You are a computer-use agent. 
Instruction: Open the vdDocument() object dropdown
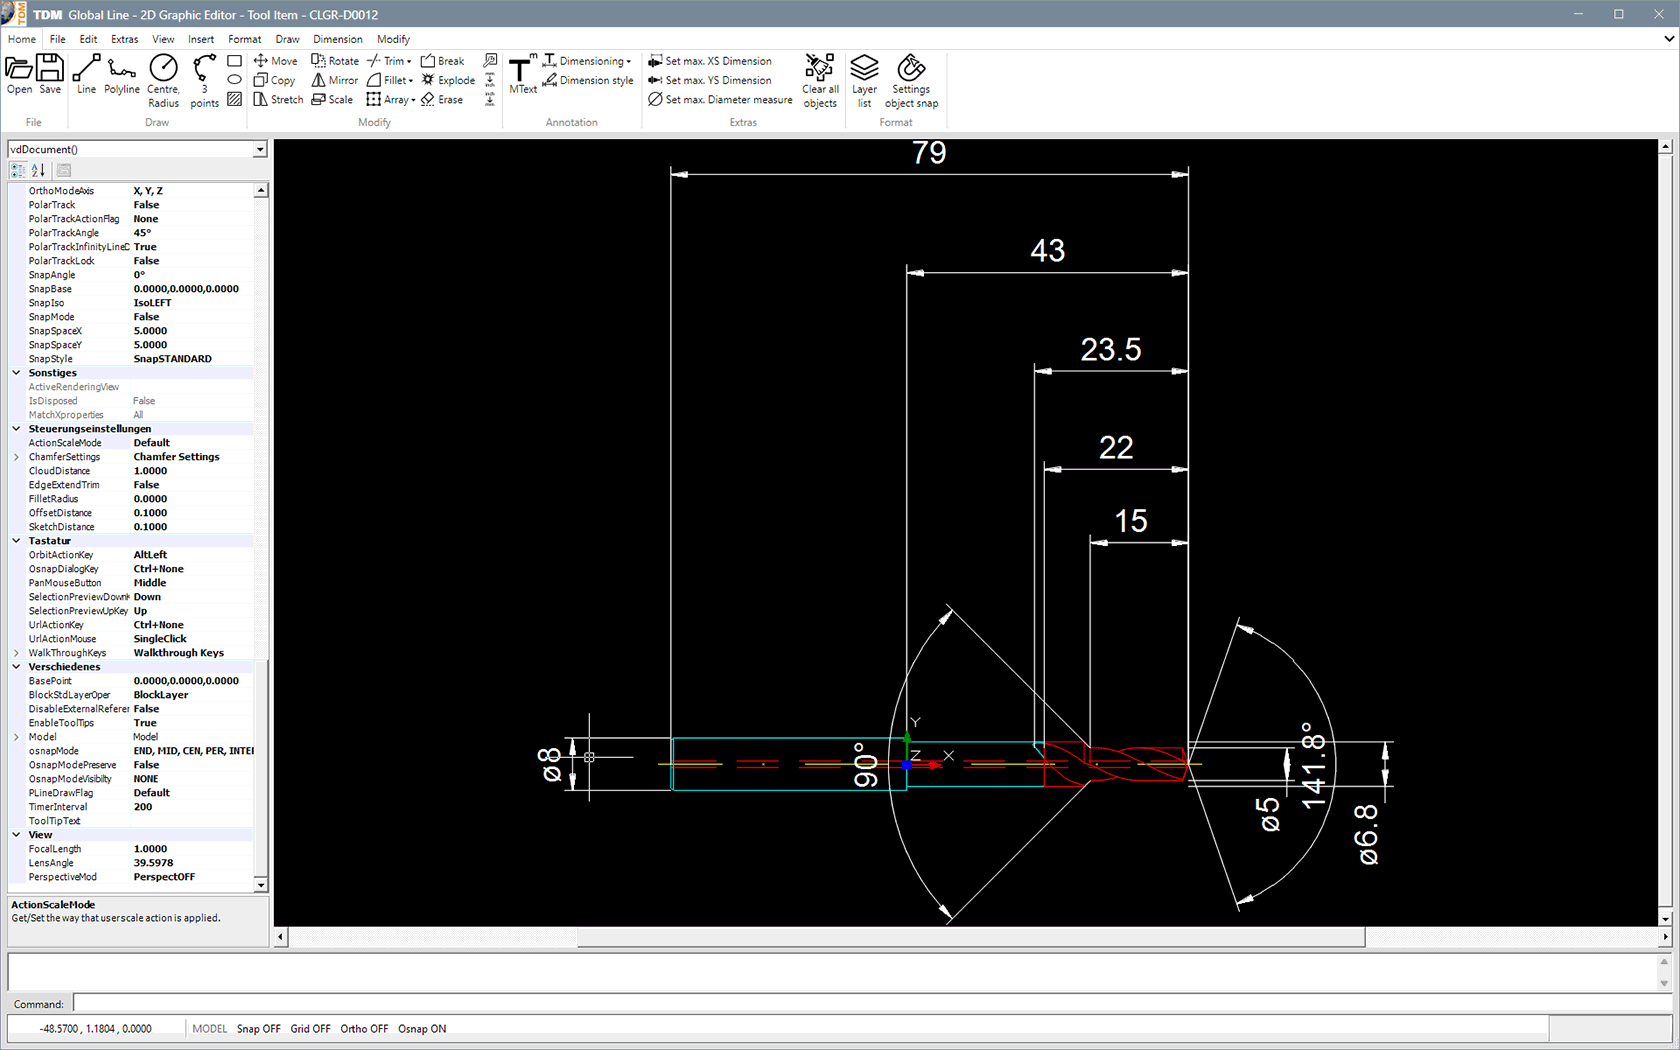click(260, 150)
